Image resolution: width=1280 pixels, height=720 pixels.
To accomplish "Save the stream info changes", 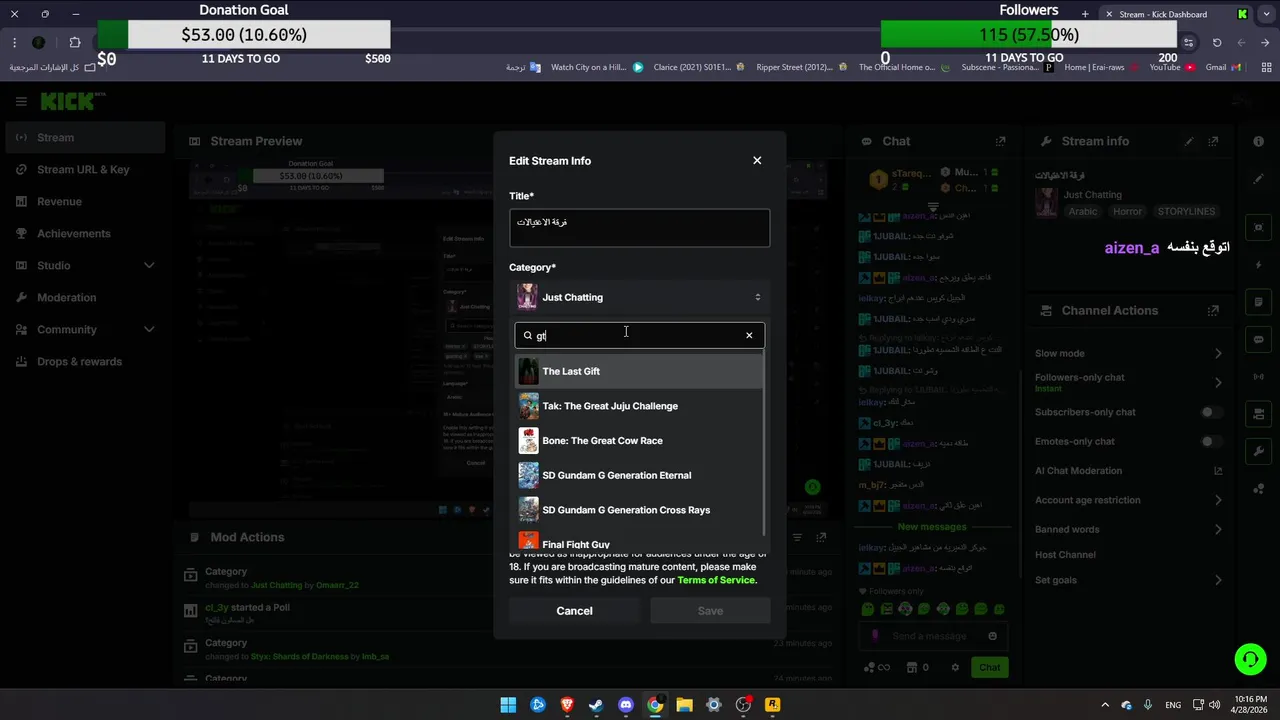I will click(710, 611).
